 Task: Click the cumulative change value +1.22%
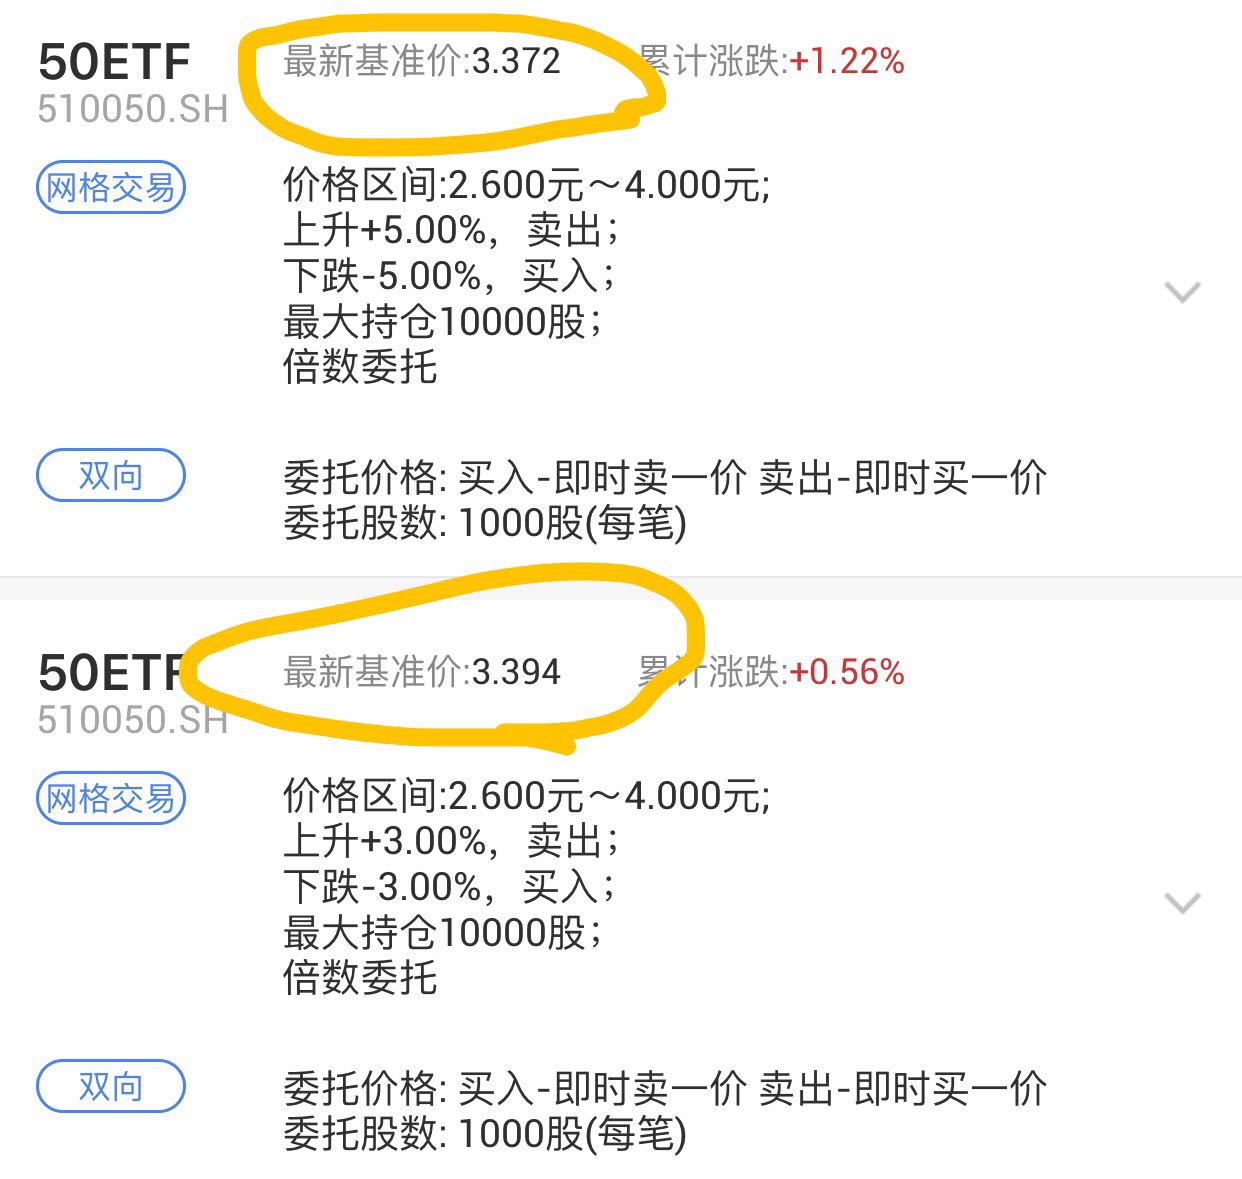tap(847, 61)
